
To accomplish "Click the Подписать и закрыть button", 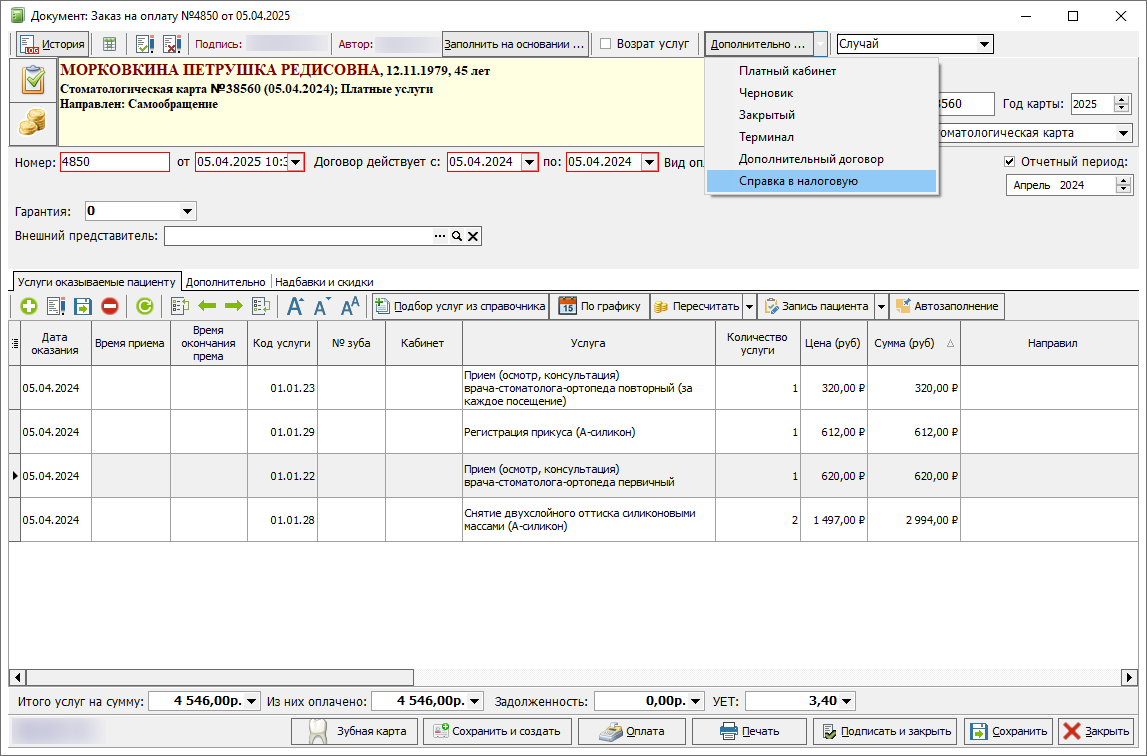I will 886,731.
